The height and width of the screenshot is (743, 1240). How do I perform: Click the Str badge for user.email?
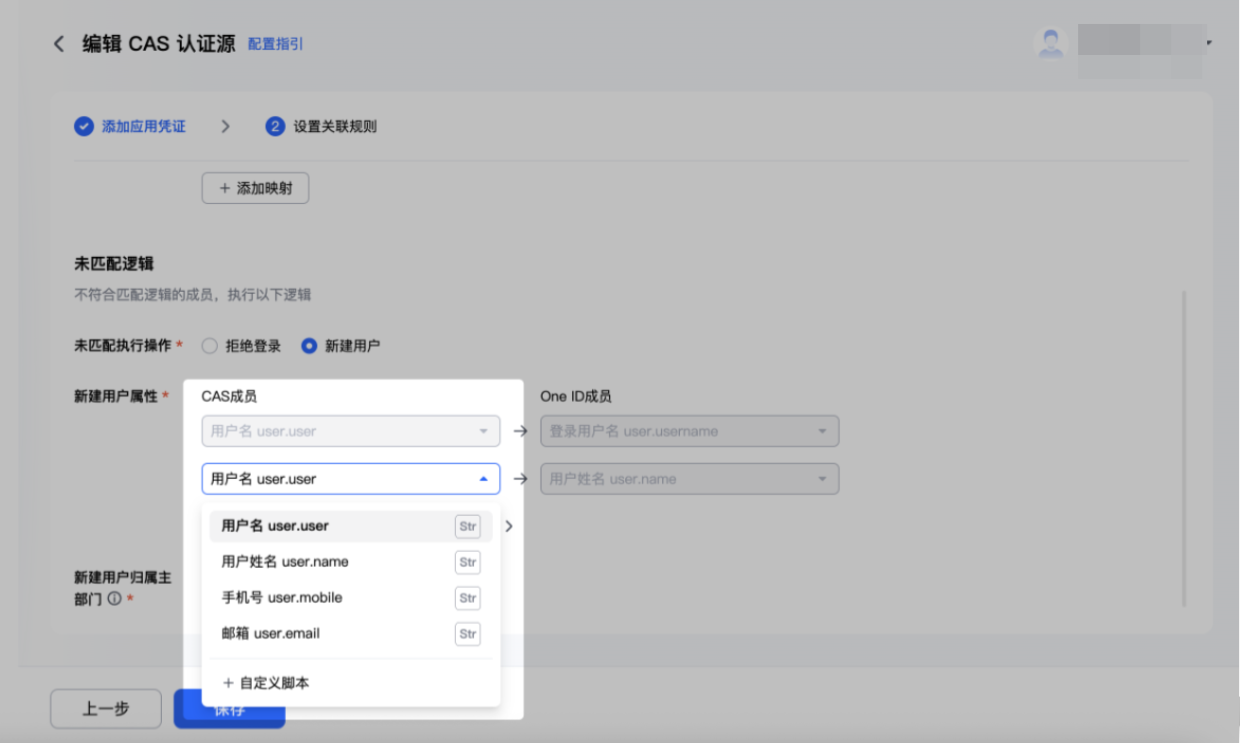pos(467,634)
